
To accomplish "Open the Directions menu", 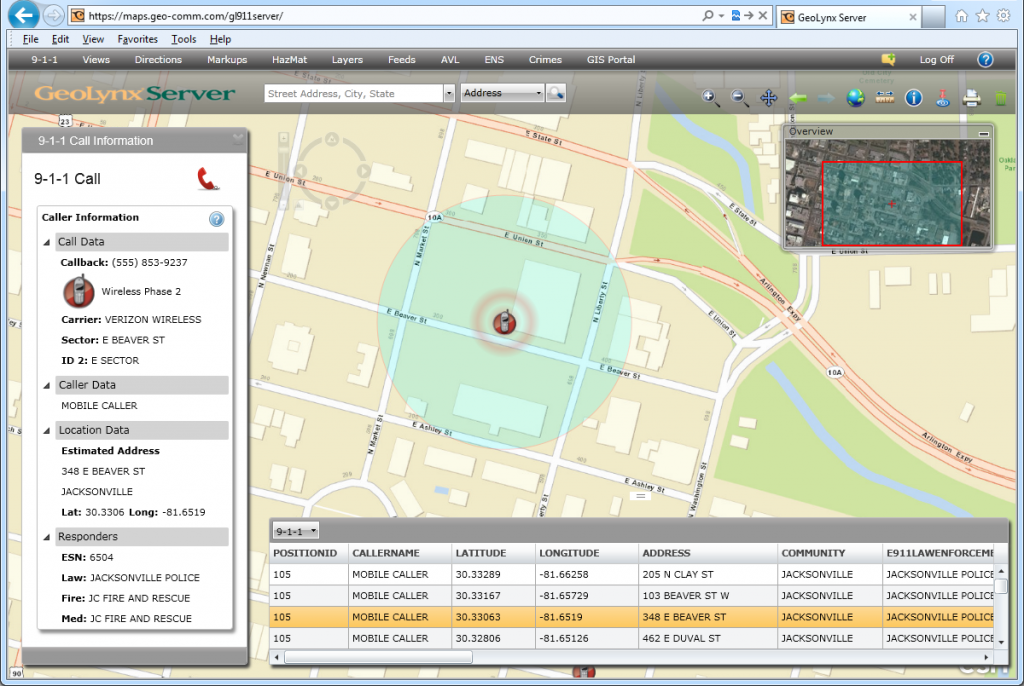I will click(158, 59).
